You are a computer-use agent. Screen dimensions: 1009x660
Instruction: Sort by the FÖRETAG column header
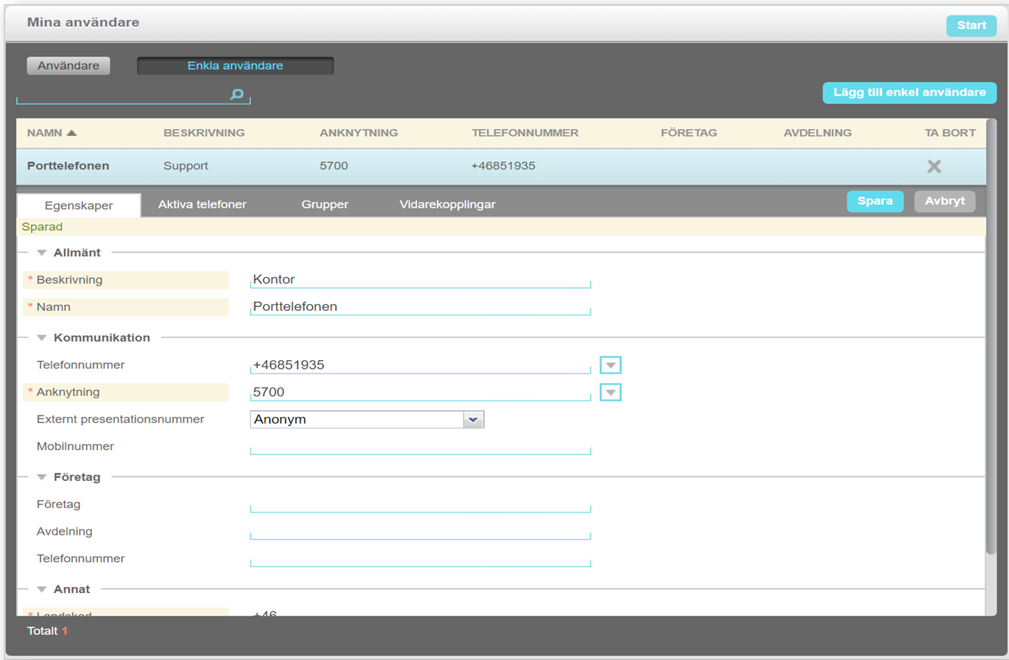(x=689, y=133)
